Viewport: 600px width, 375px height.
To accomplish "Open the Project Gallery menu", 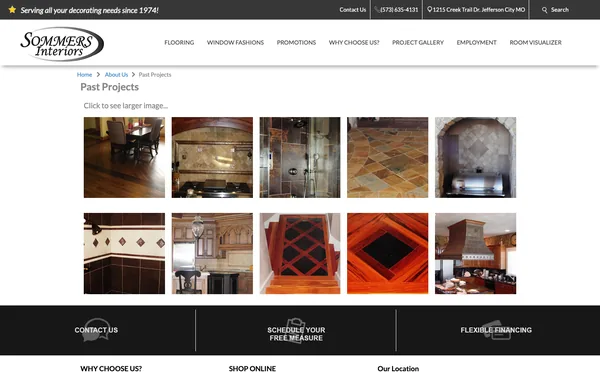I will click(x=418, y=42).
